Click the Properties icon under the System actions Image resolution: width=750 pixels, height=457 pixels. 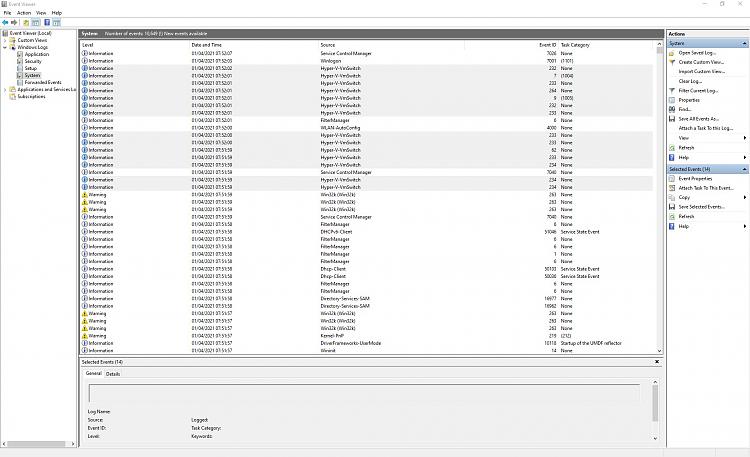click(672, 100)
